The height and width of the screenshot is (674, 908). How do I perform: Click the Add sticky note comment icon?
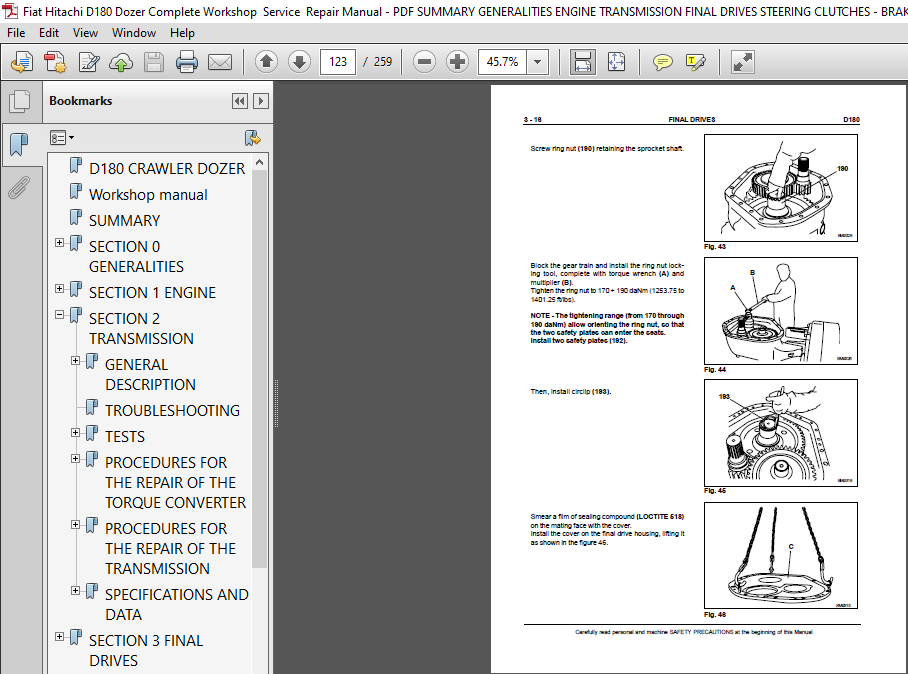click(662, 62)
